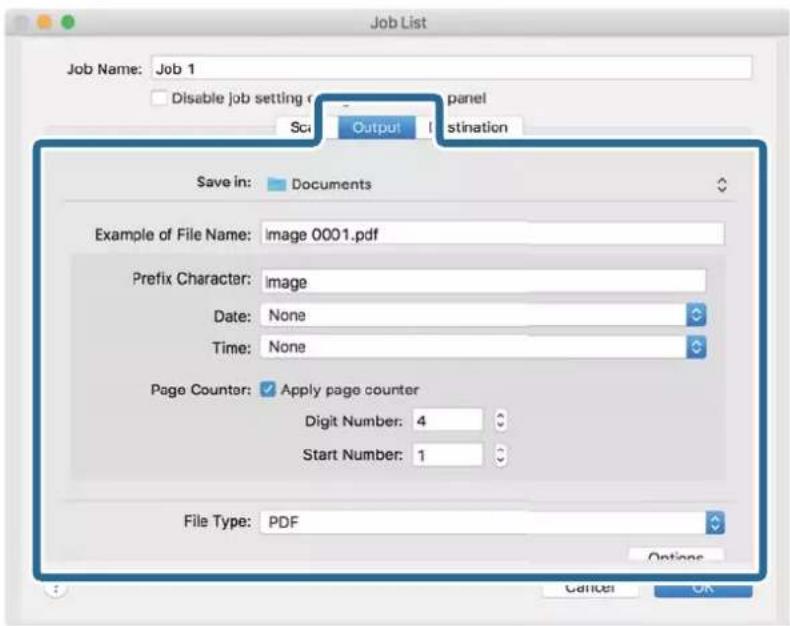
Task: Adjust the Digit Number stepper
Action: pyautogui.click(x=500, y=420)
